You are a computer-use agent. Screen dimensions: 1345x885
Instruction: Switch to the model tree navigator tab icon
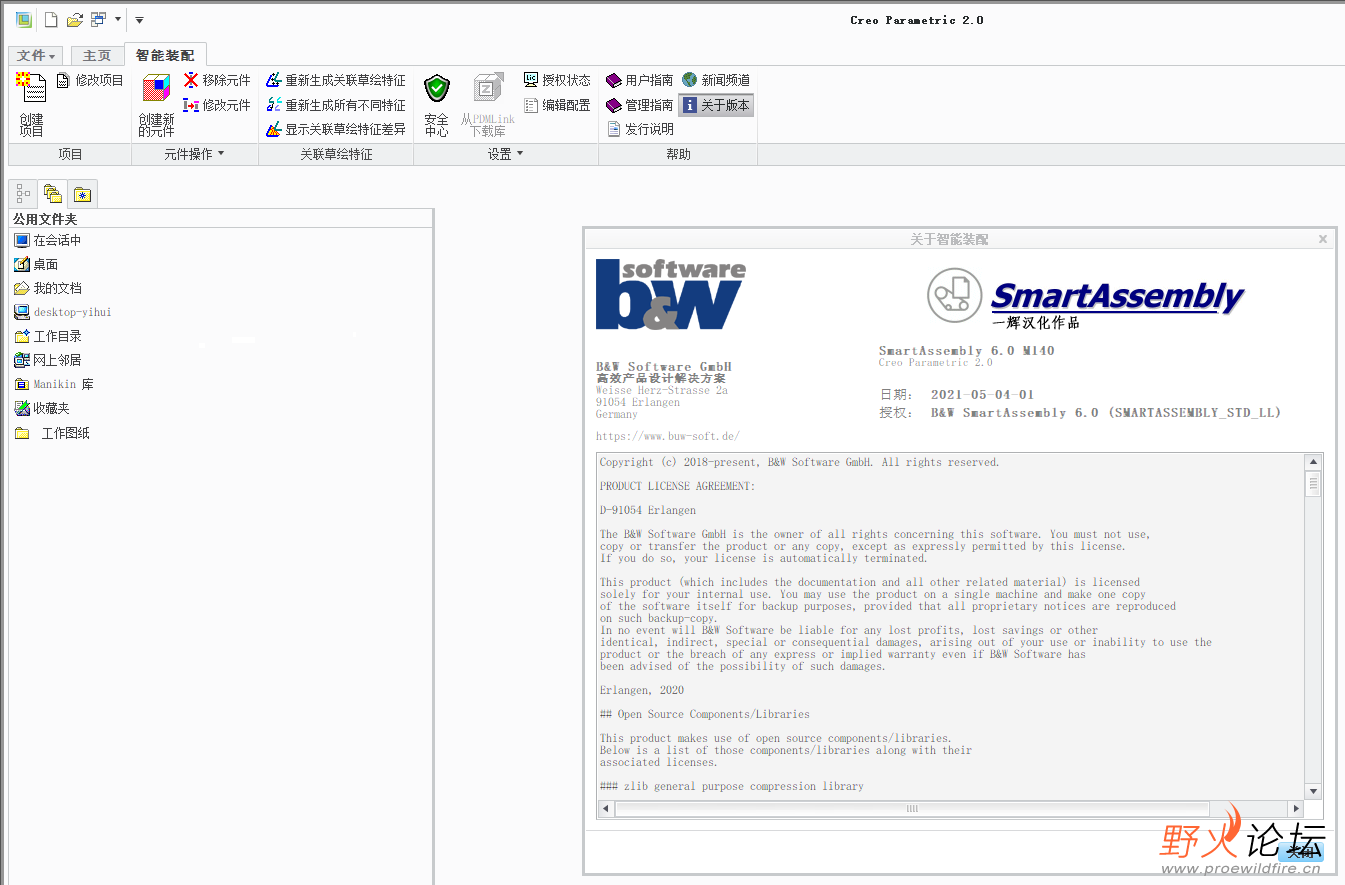click(x=23, y=193)
